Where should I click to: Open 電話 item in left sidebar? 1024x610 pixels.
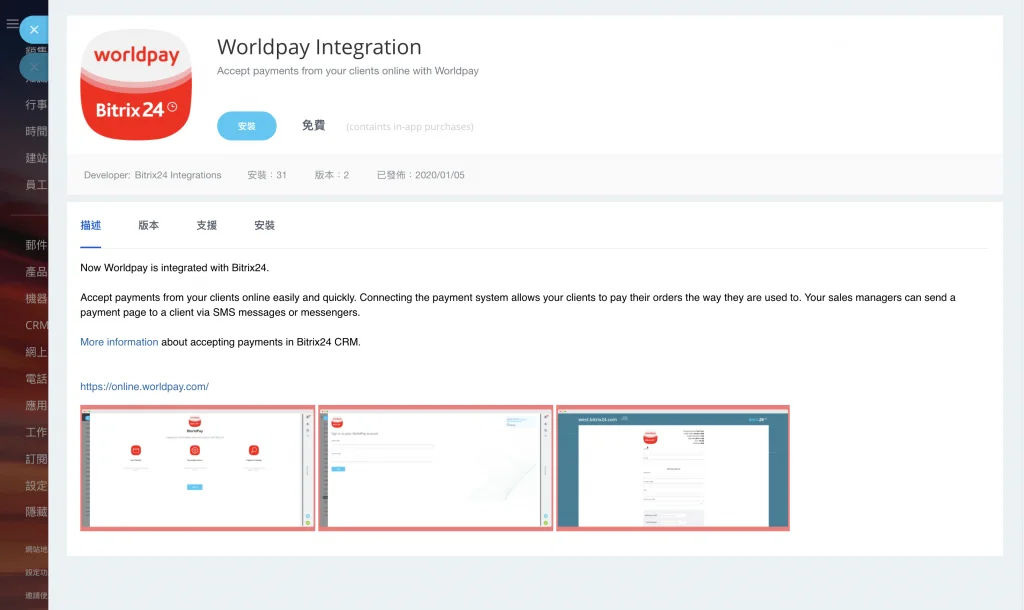[36, 379]
